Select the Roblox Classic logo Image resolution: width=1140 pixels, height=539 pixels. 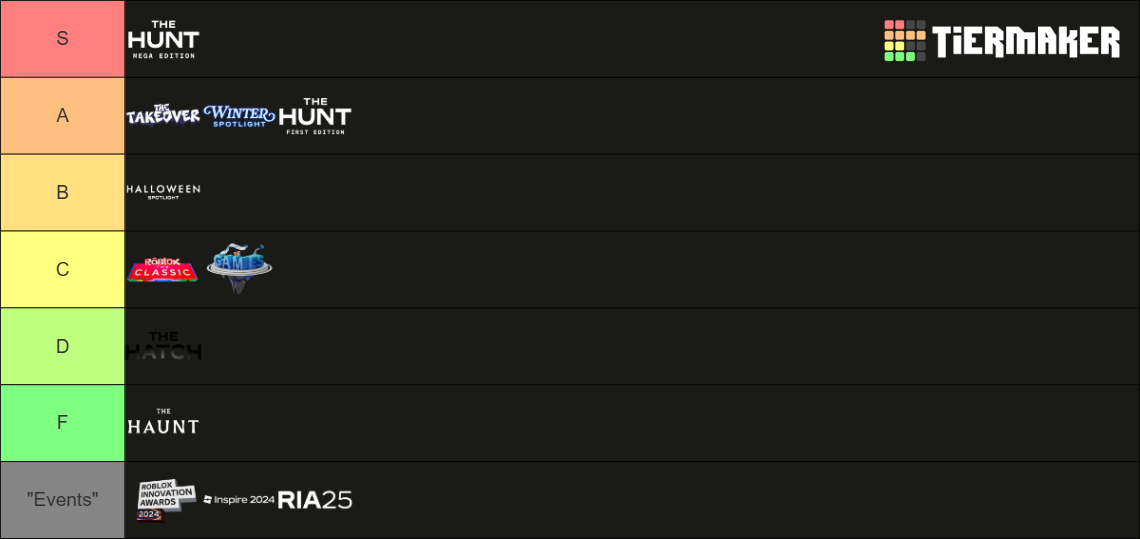pos(162,269)
